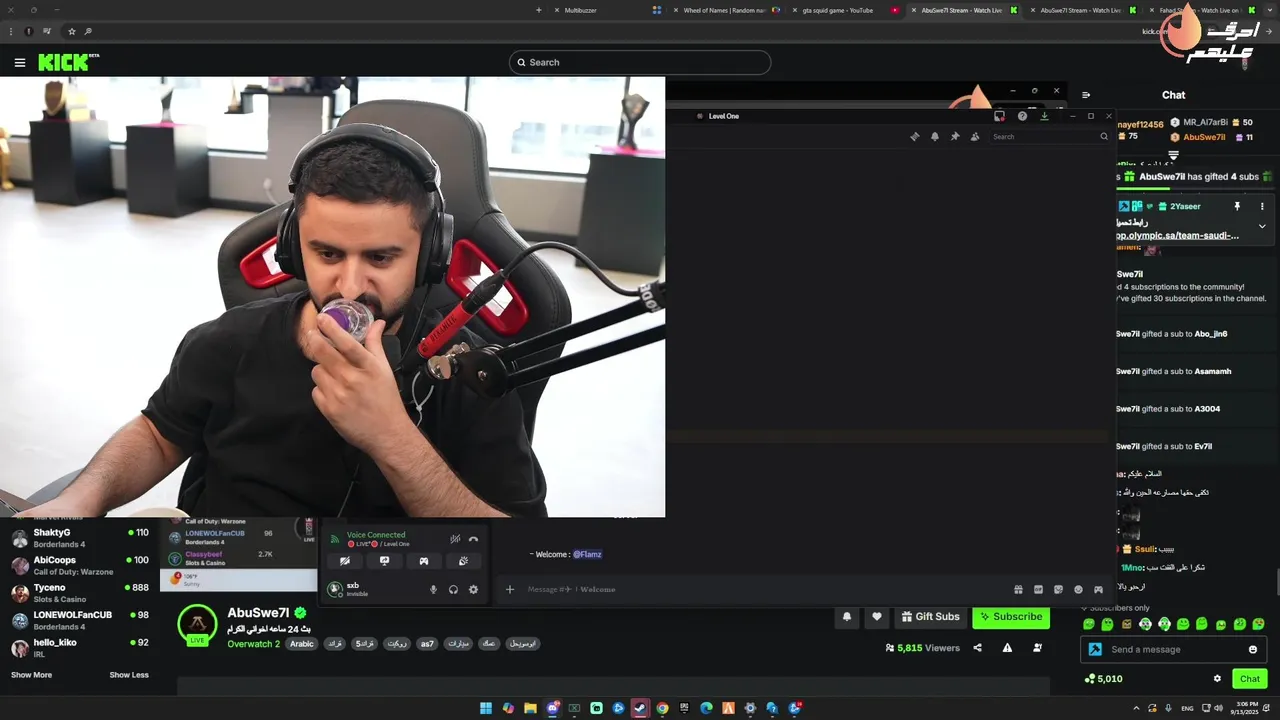Open AbuSwe7l channel avatar
This screenshot has width=1280, height=720.
click(x=197, y=624)
